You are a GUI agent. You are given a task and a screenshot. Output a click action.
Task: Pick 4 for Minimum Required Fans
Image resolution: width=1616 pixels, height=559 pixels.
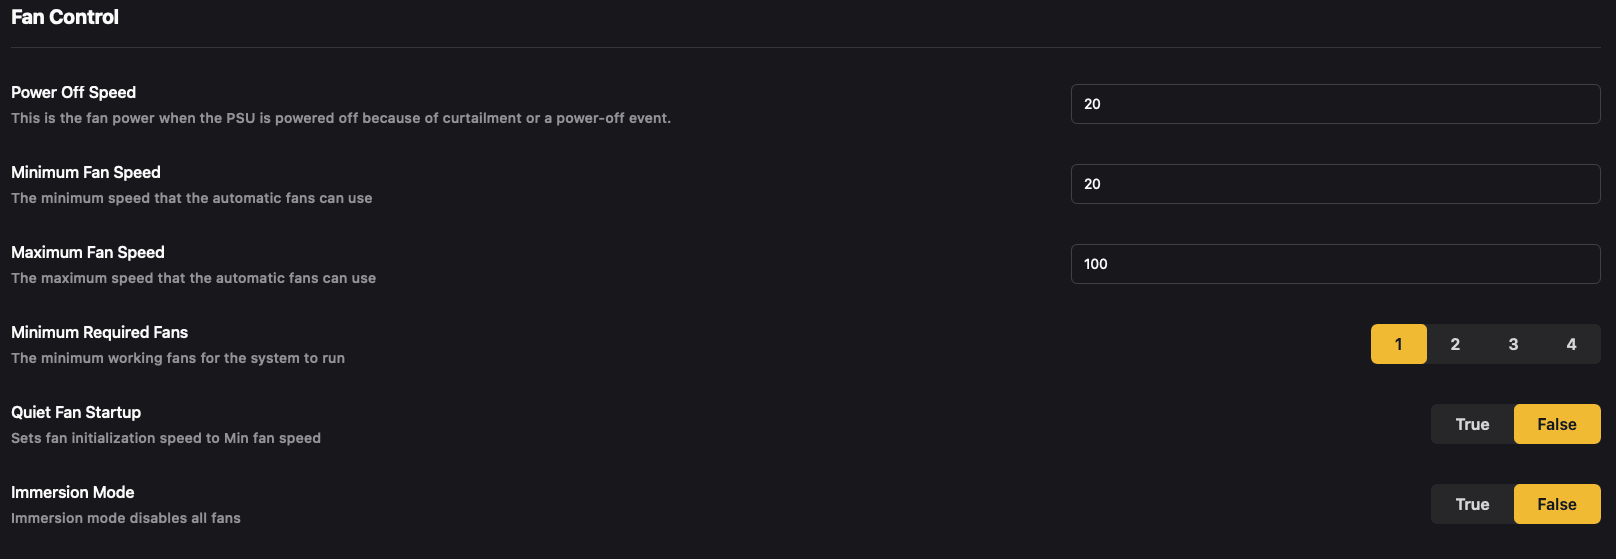pyautogui.click(x=1571, y=344)
